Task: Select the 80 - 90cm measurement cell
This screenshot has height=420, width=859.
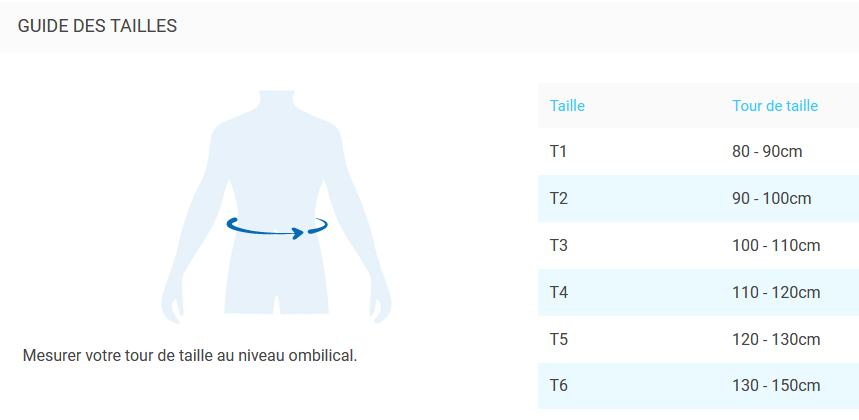Action: click(x=767, y=151)
